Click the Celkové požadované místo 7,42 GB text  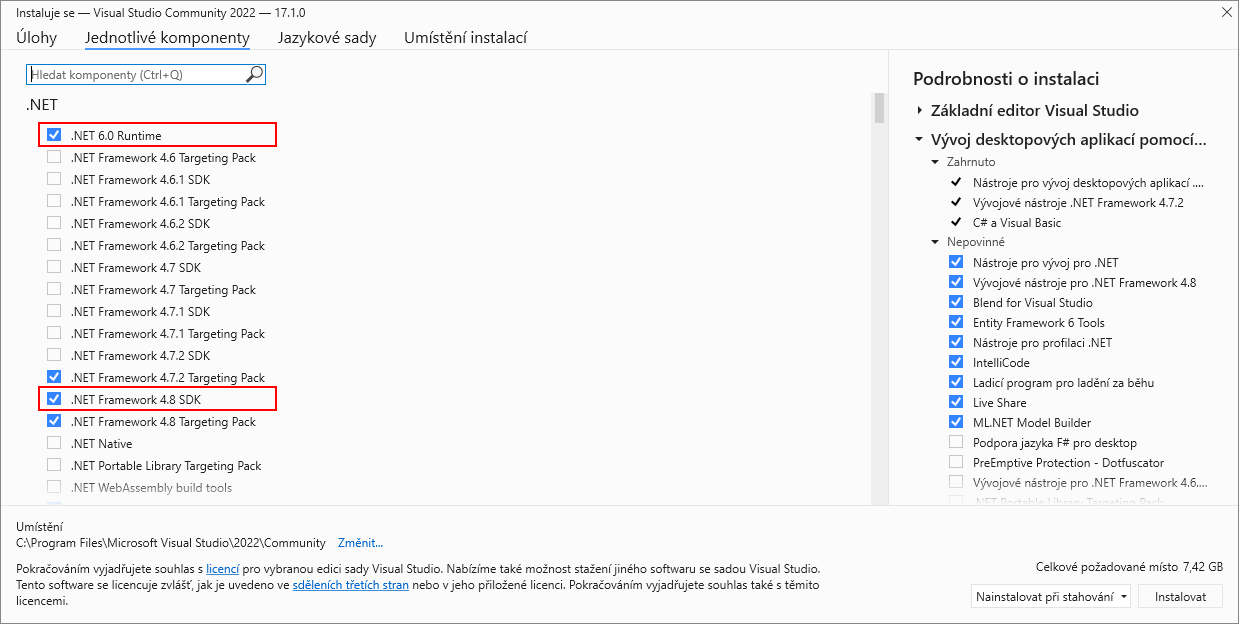point(1129,566)
